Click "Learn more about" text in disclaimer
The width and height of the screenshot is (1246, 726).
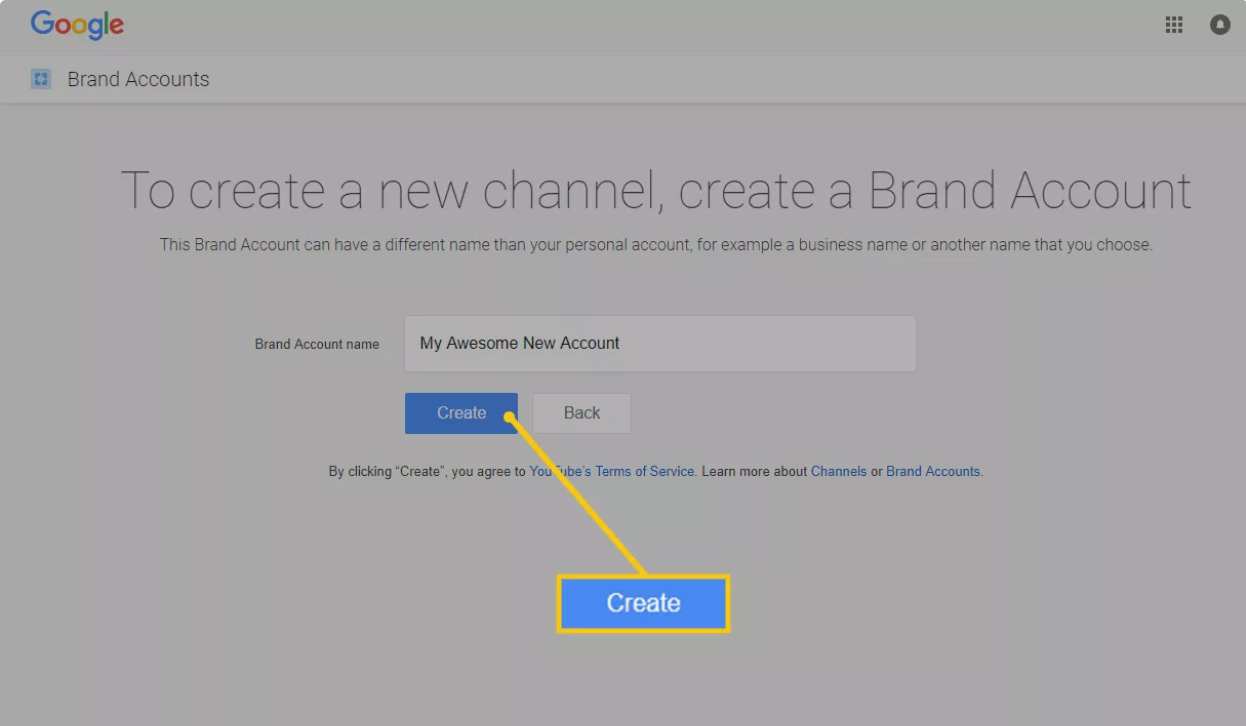coord(754,471)
